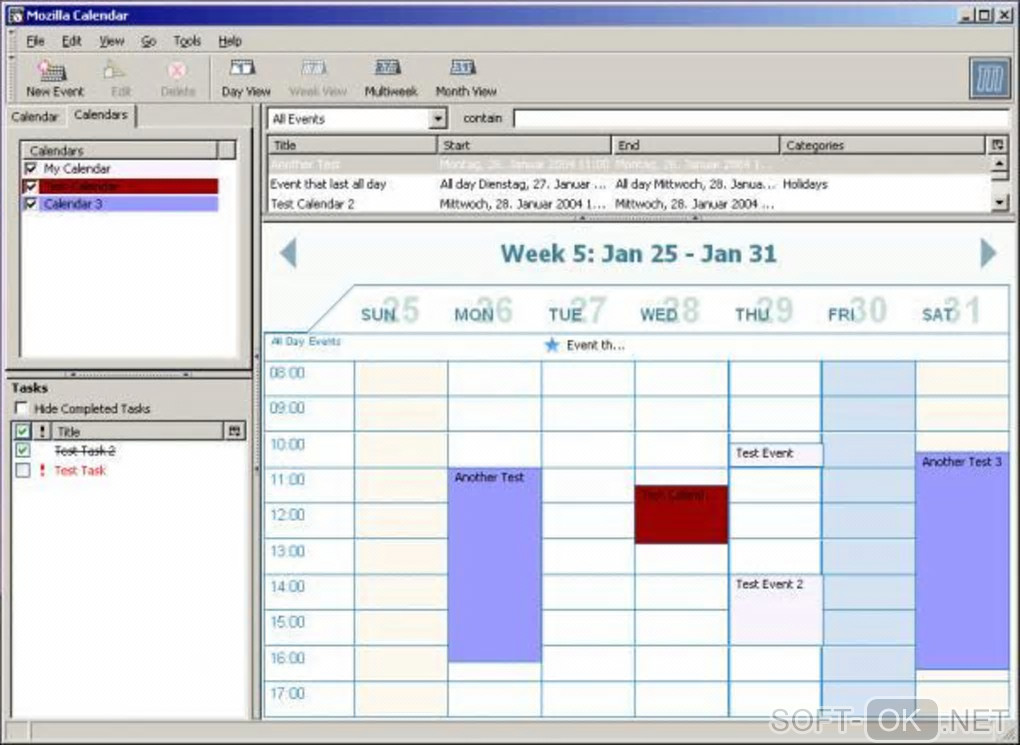The image size is (1020, 745).
Task: Select Test Event on Thursday
Action: pyautogui.click(x=776, y=454)
